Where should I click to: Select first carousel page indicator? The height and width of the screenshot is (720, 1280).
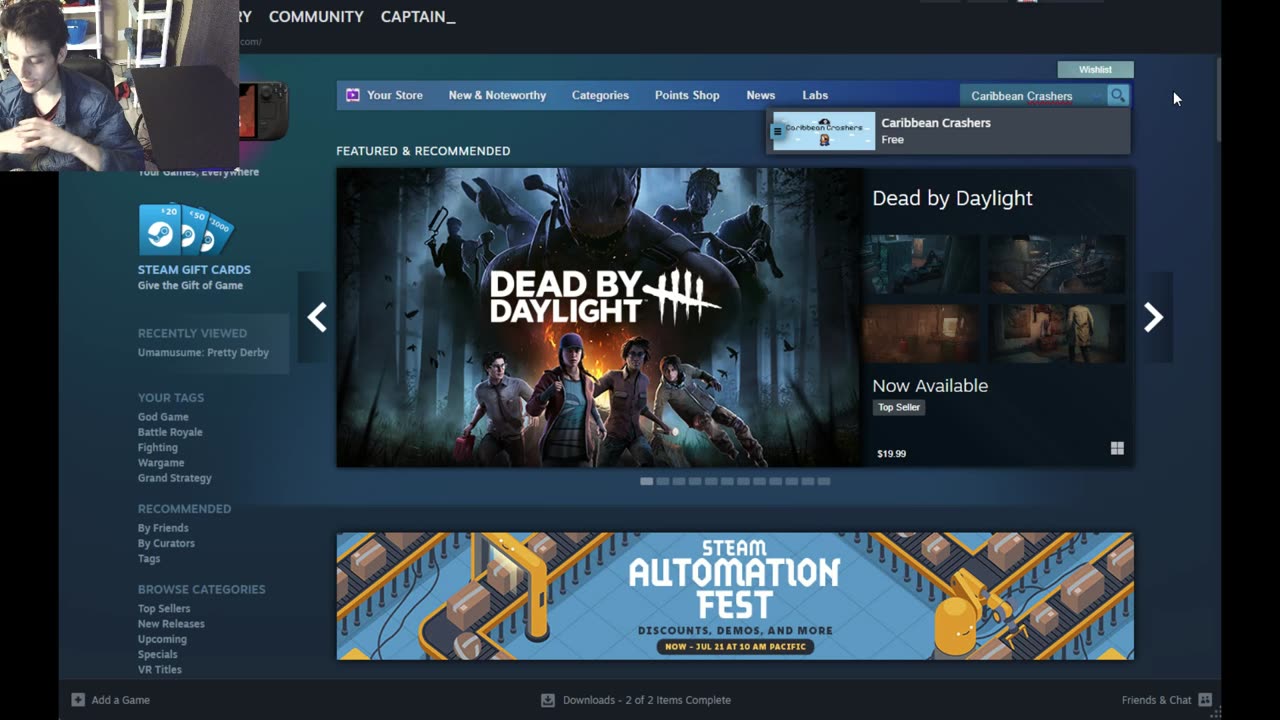tap(647, 481)
